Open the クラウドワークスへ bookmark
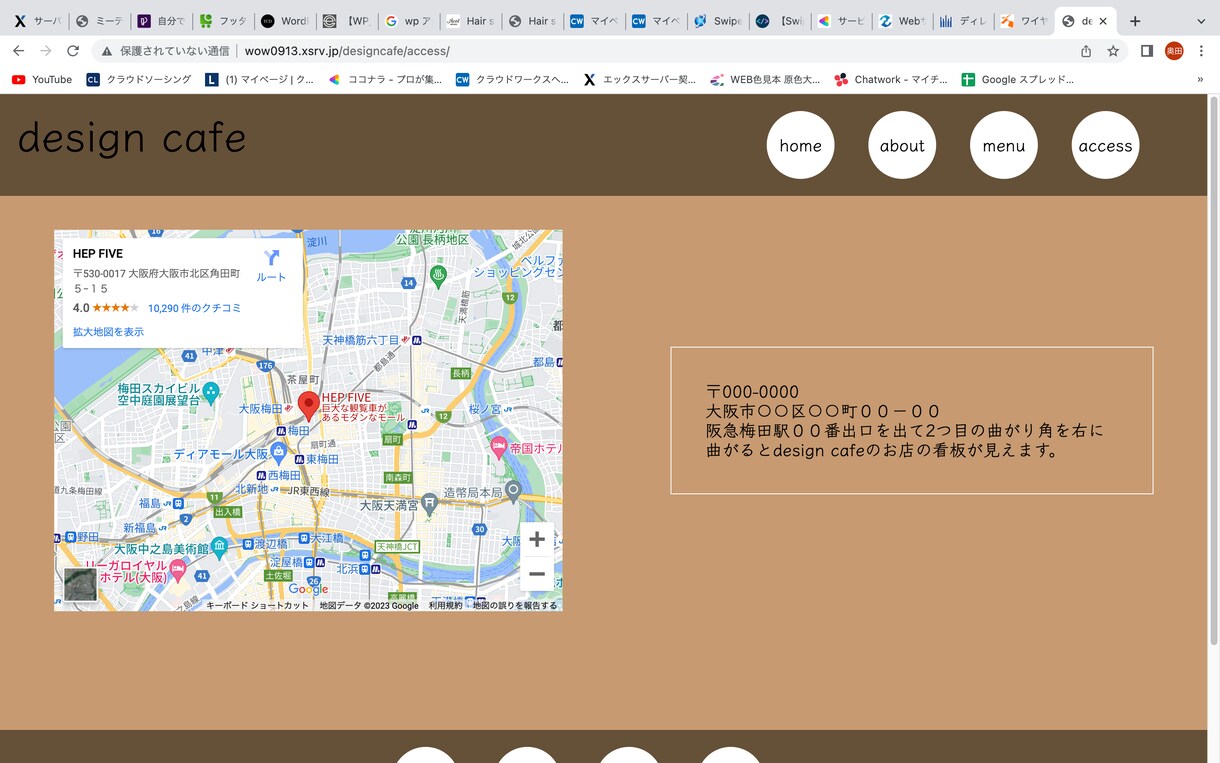Viewport: 1220px width, 763px height. [x=512, y=79]
